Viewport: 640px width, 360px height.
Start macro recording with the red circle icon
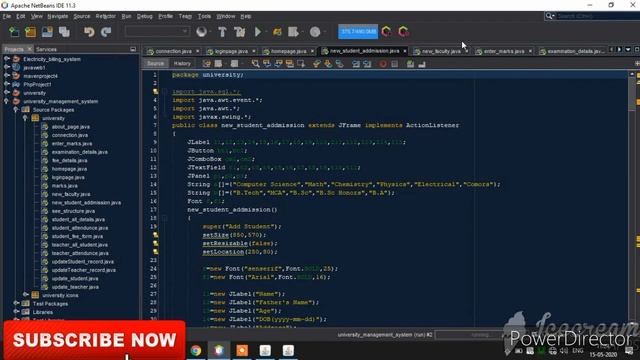(383, 64)
